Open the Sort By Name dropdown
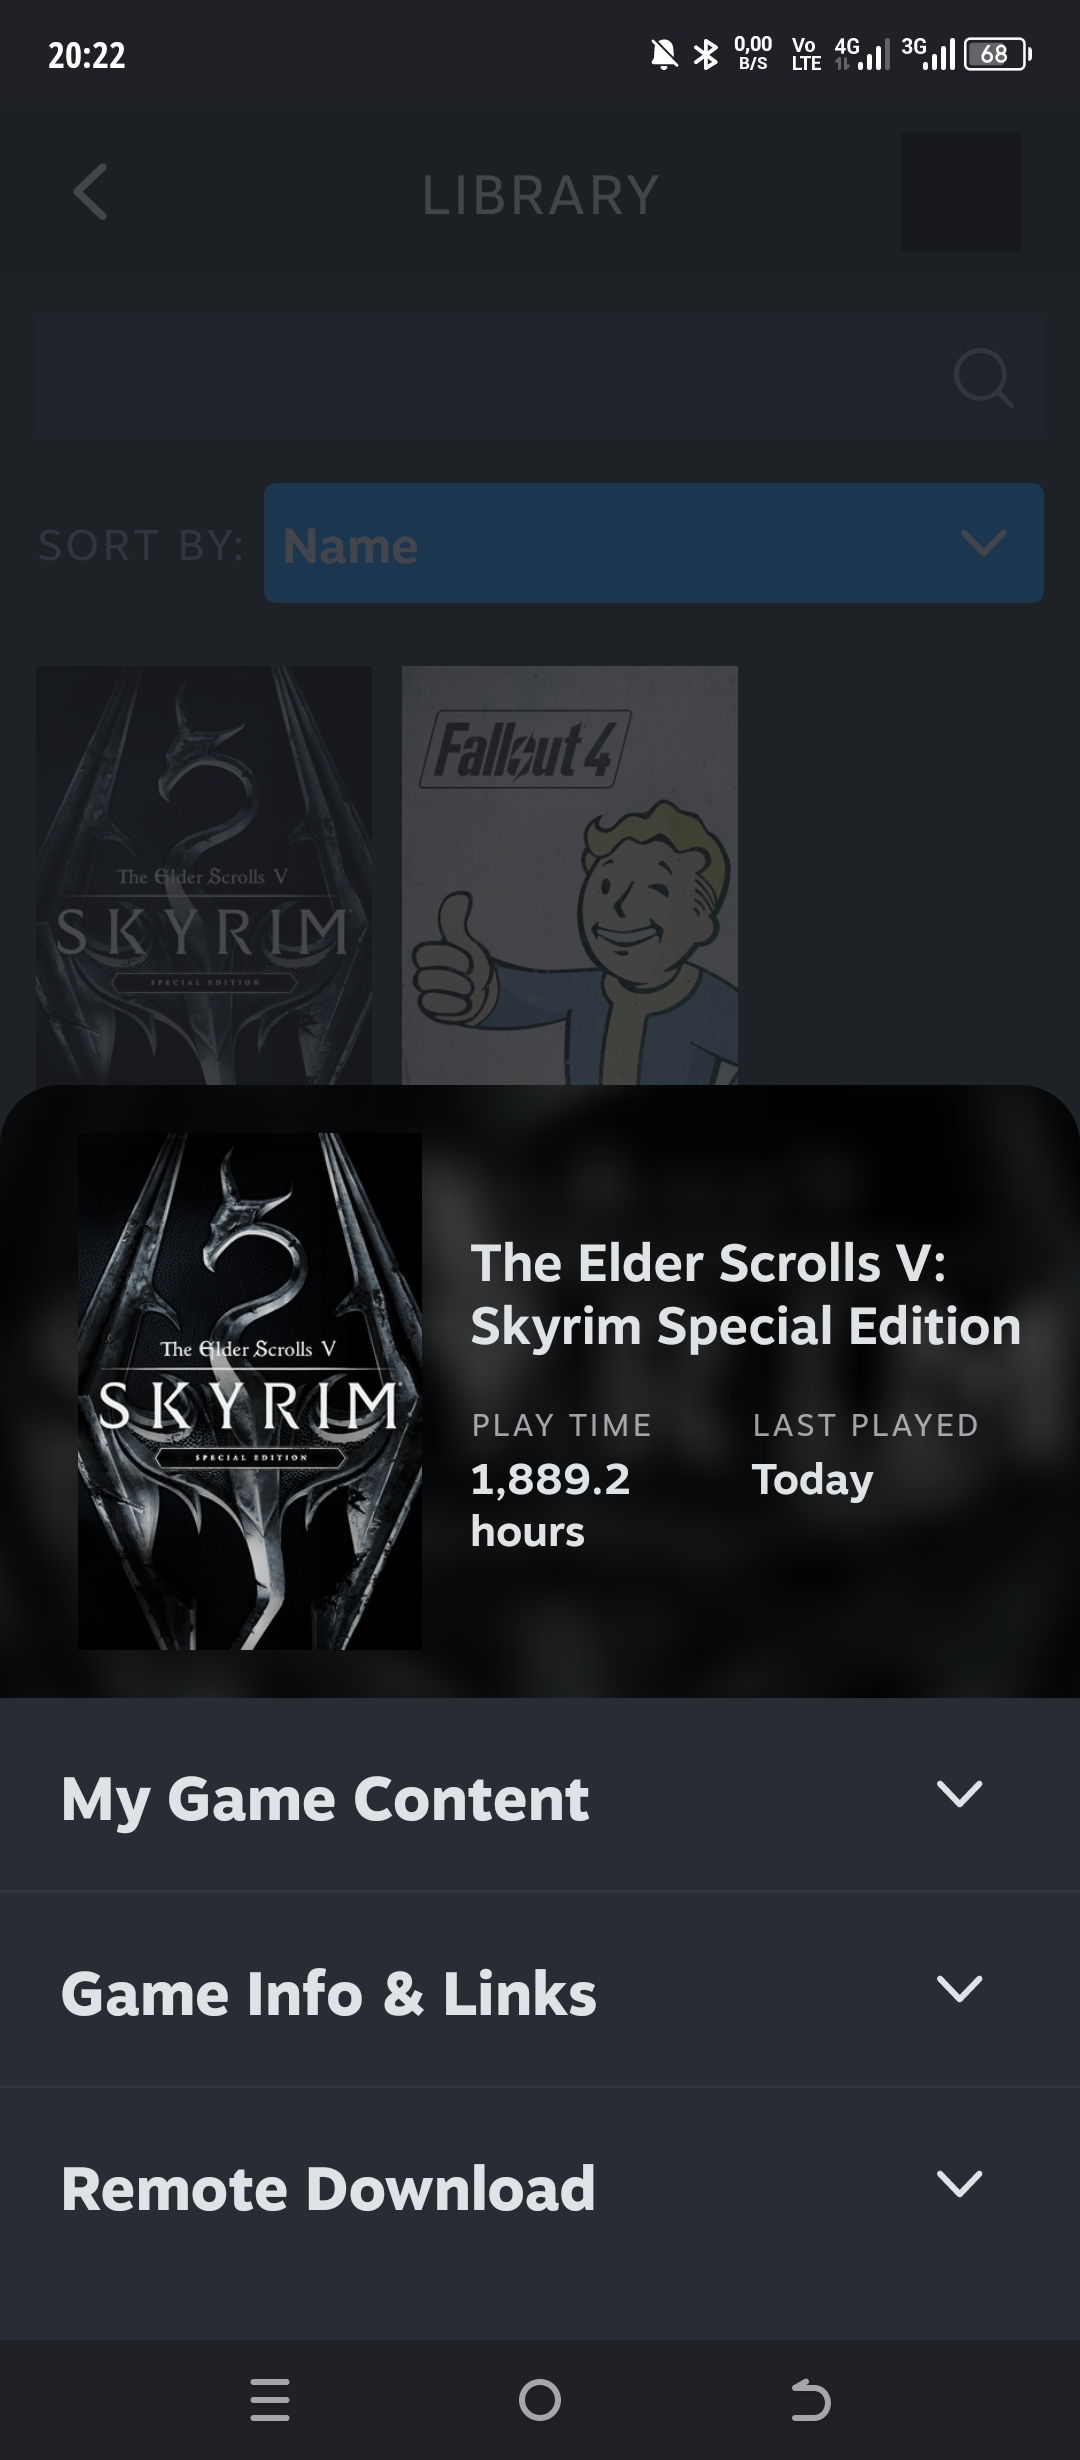The image size is (1080, 2460). pyautogui.click(x=654, y=543)
